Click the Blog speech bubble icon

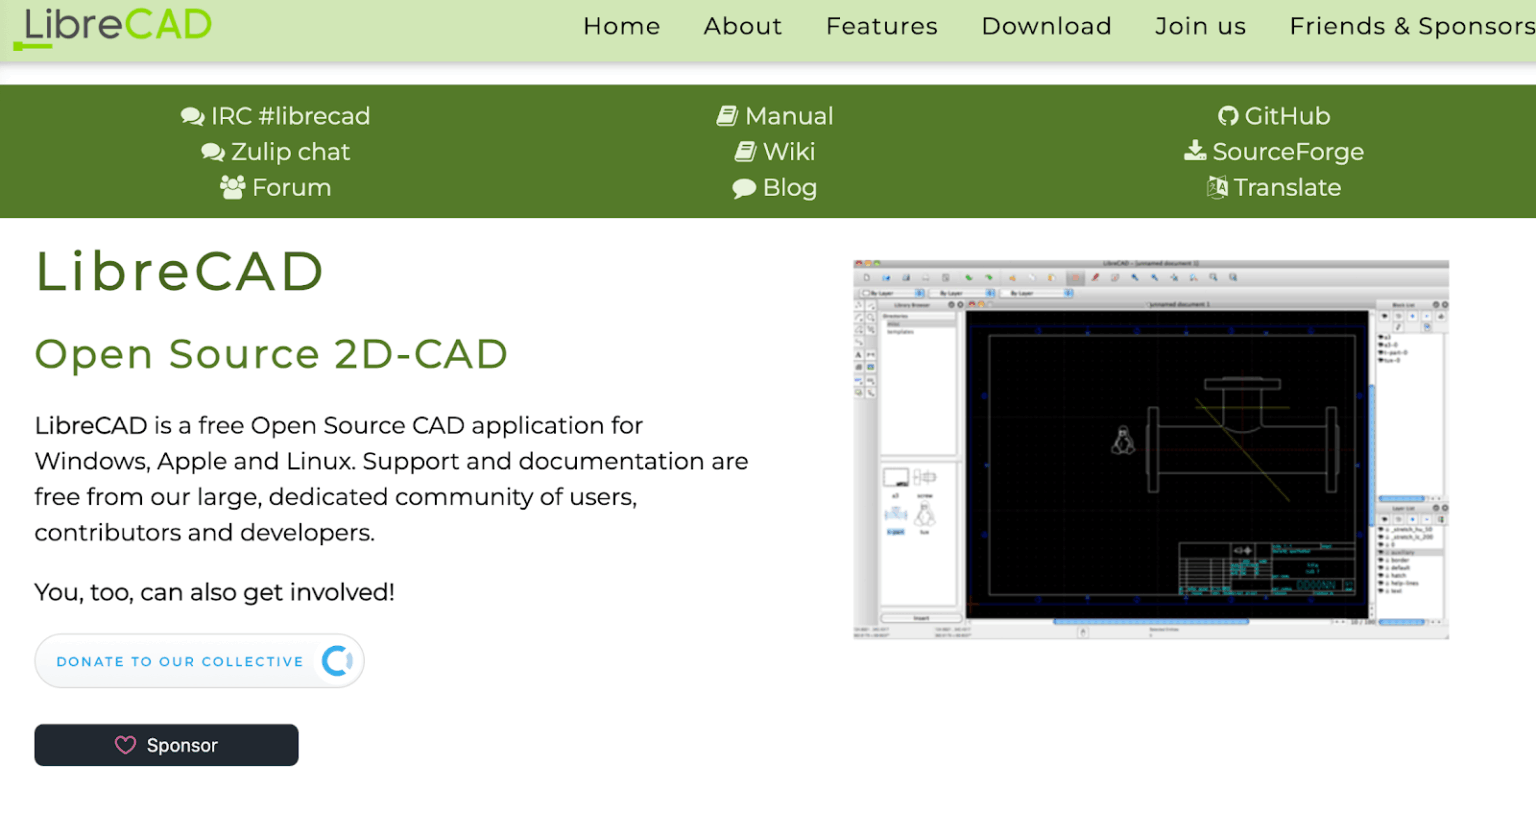coord(744,187)
